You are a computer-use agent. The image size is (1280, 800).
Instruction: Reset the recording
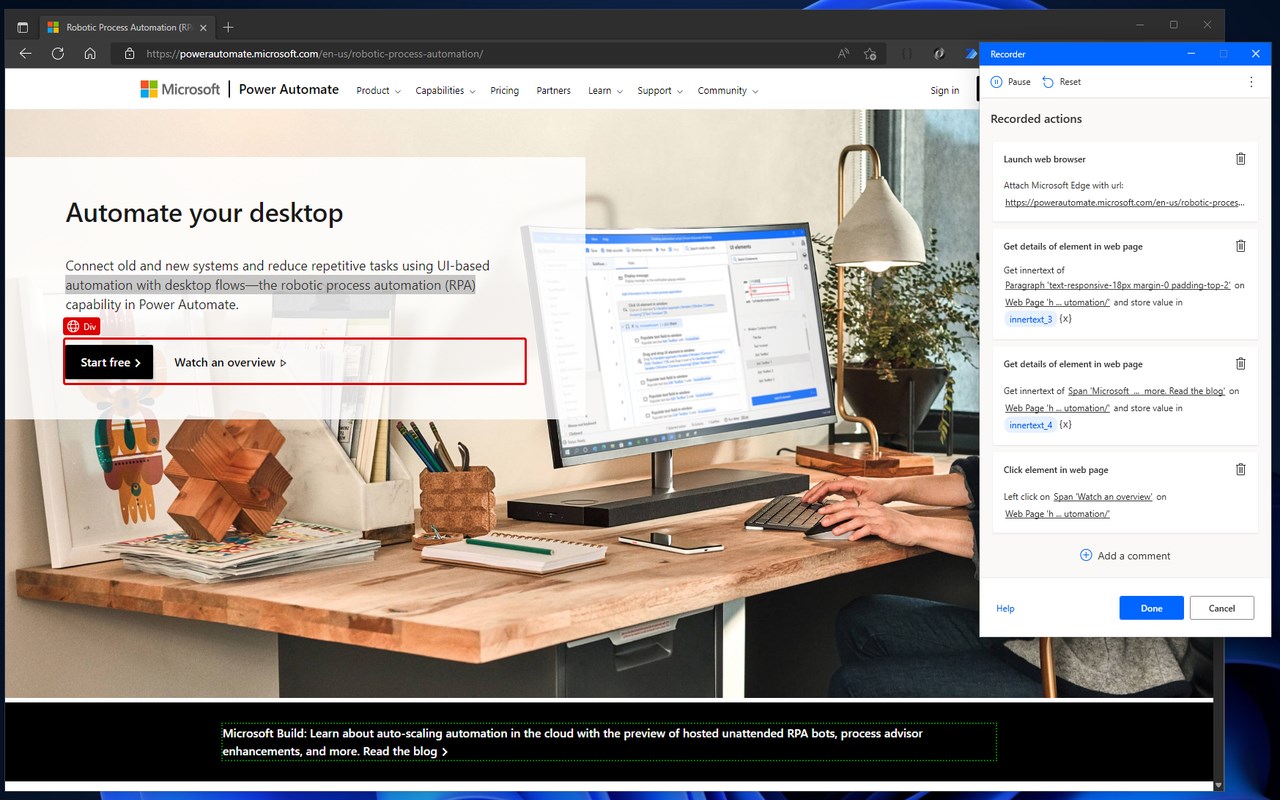point(1061,82)
